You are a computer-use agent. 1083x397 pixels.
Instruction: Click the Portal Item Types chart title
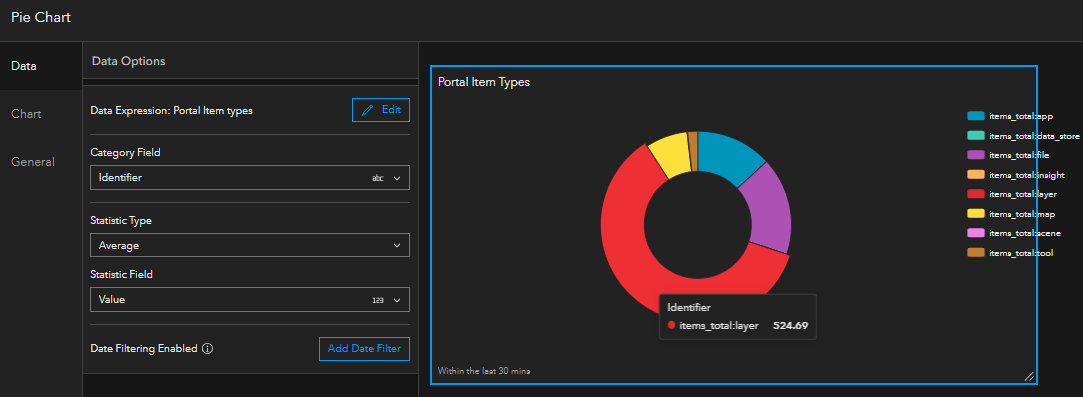point(483,82)
